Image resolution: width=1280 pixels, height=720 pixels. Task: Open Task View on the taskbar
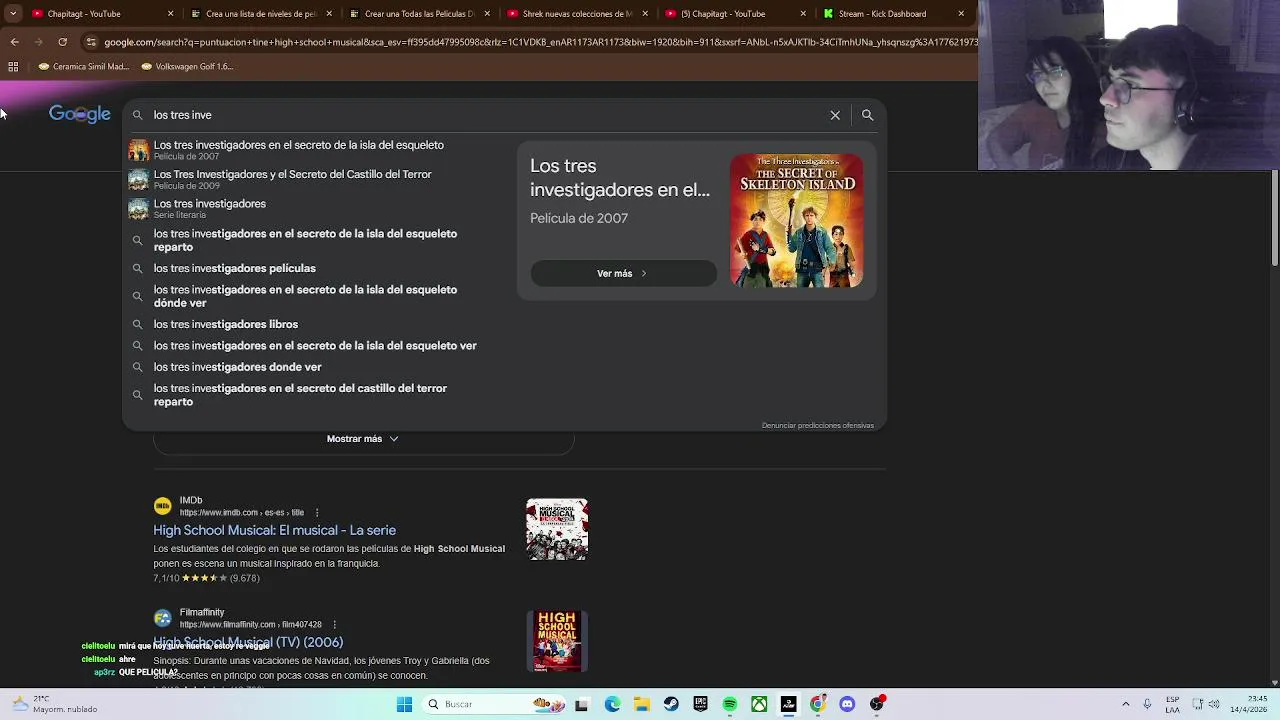pos(581,704)
